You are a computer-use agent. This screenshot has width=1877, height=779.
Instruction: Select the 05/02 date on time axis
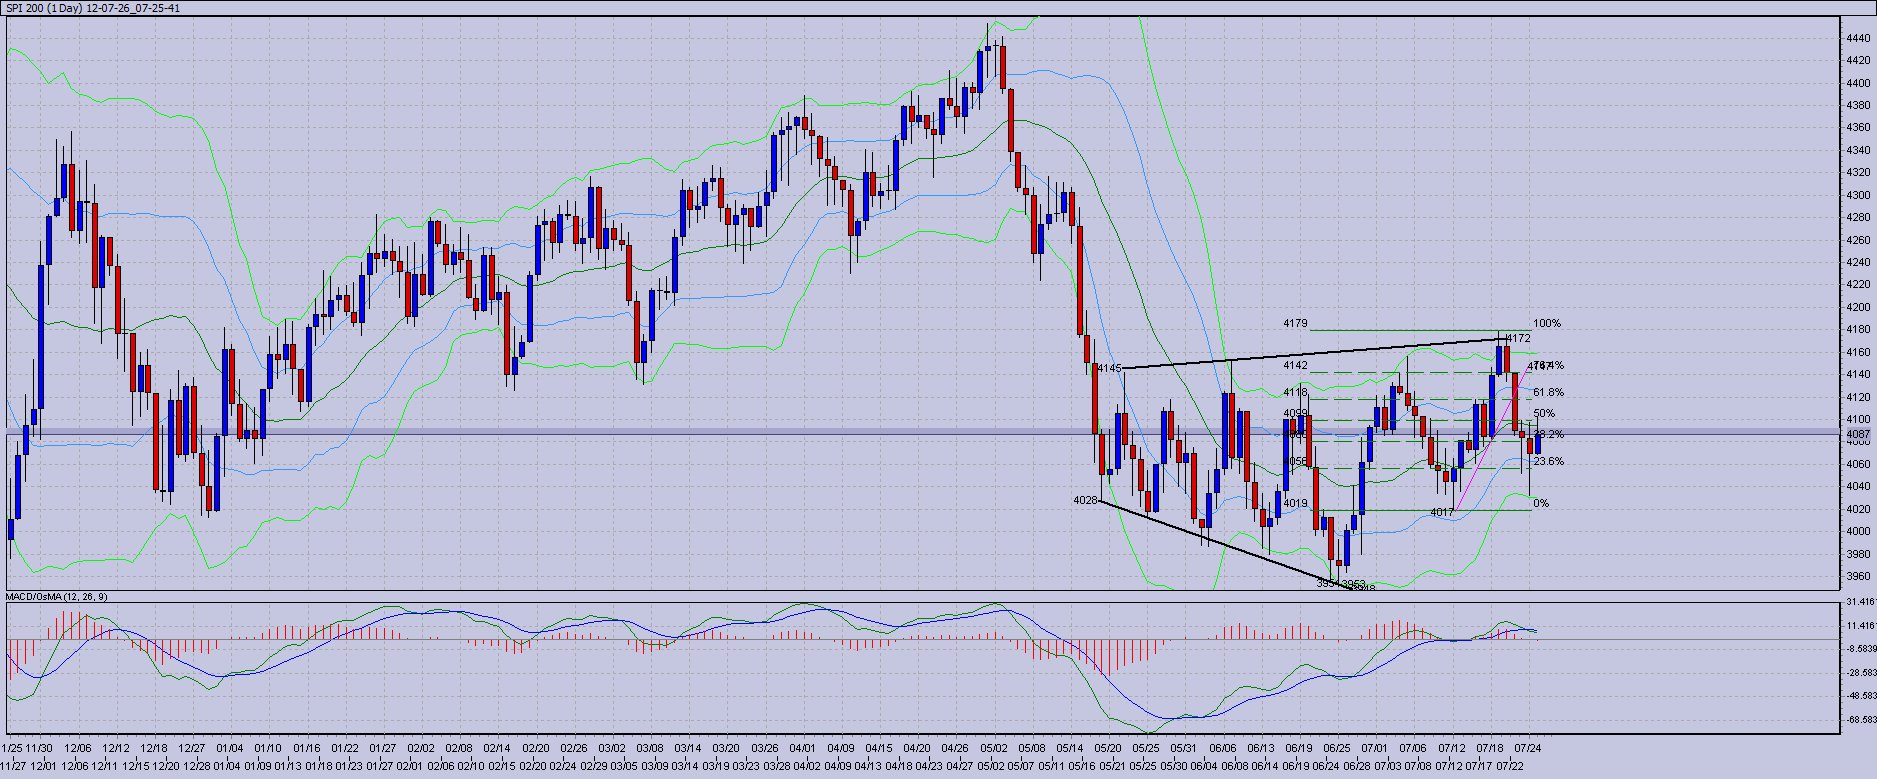[x=993, y=747]
